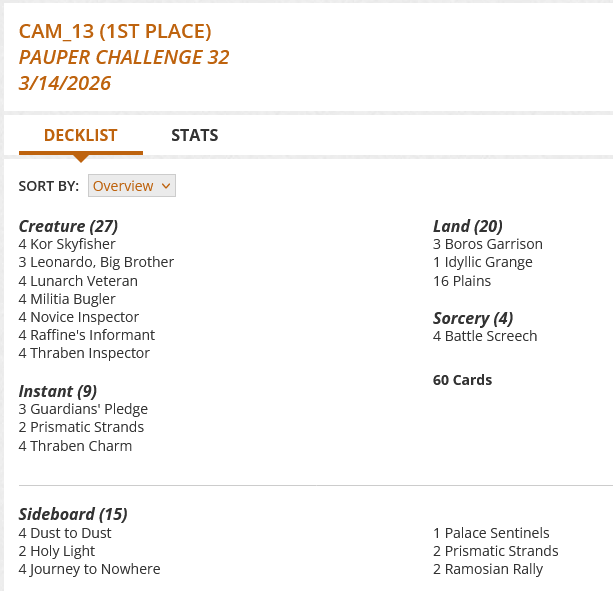Image resolution: width=613 pixels, height=591 pixels.
Task: Click Palace Sentinels sideboard card
Action: [497, 533]
